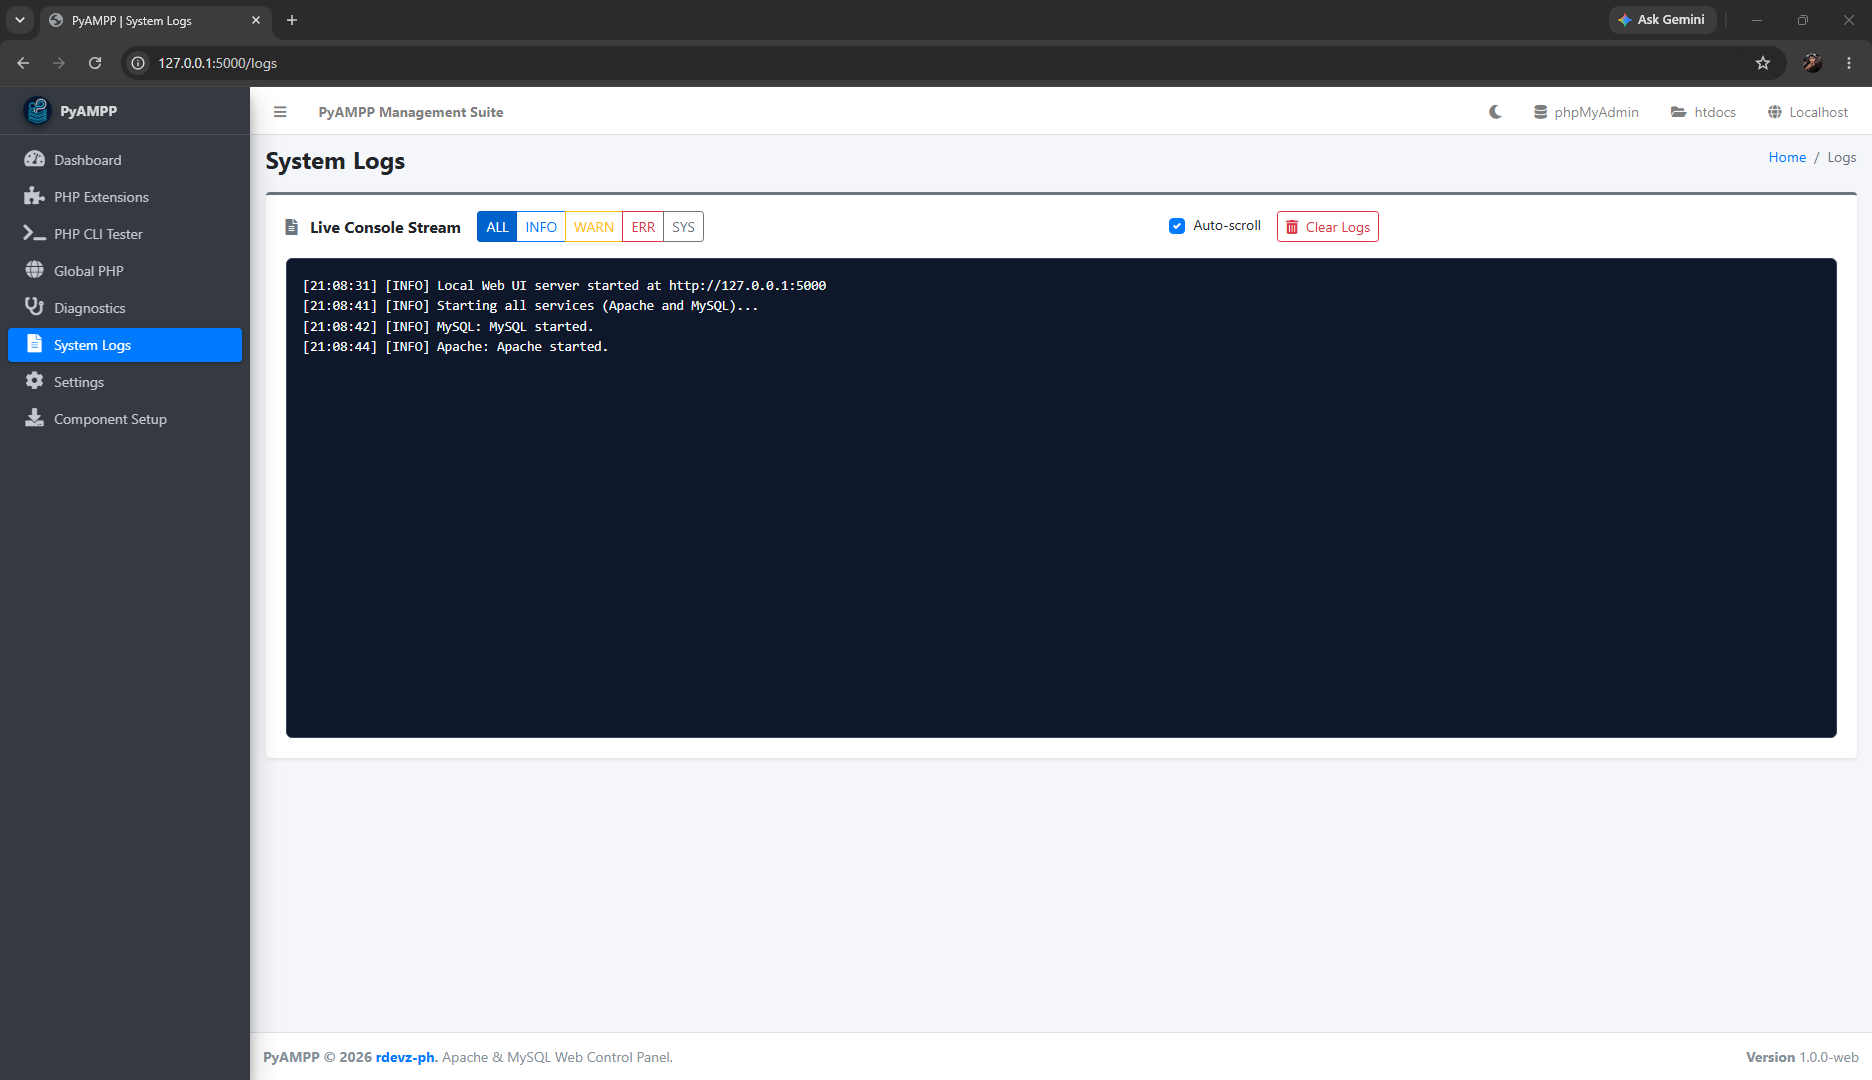Image resolution: width=1872 pixels, height=1080 pixels.
Task: Select the System Logs sidebar item
Action: tap(125, 345)
